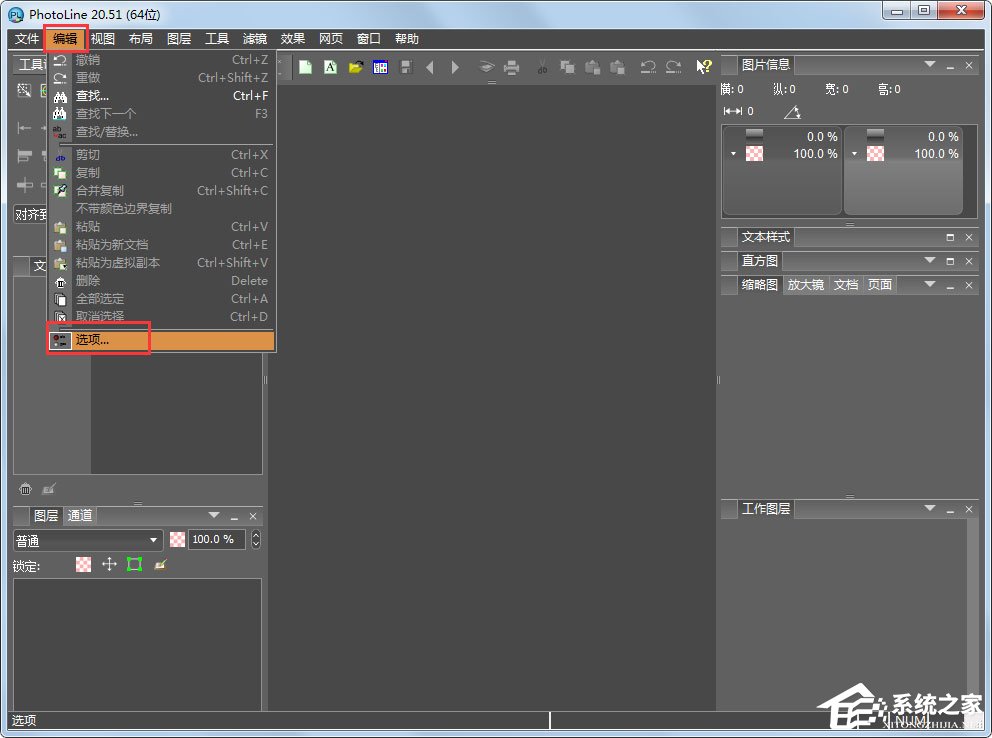Expand the 工作图层 panel menu arrow
992x738 pixels.
coord(929,508)
